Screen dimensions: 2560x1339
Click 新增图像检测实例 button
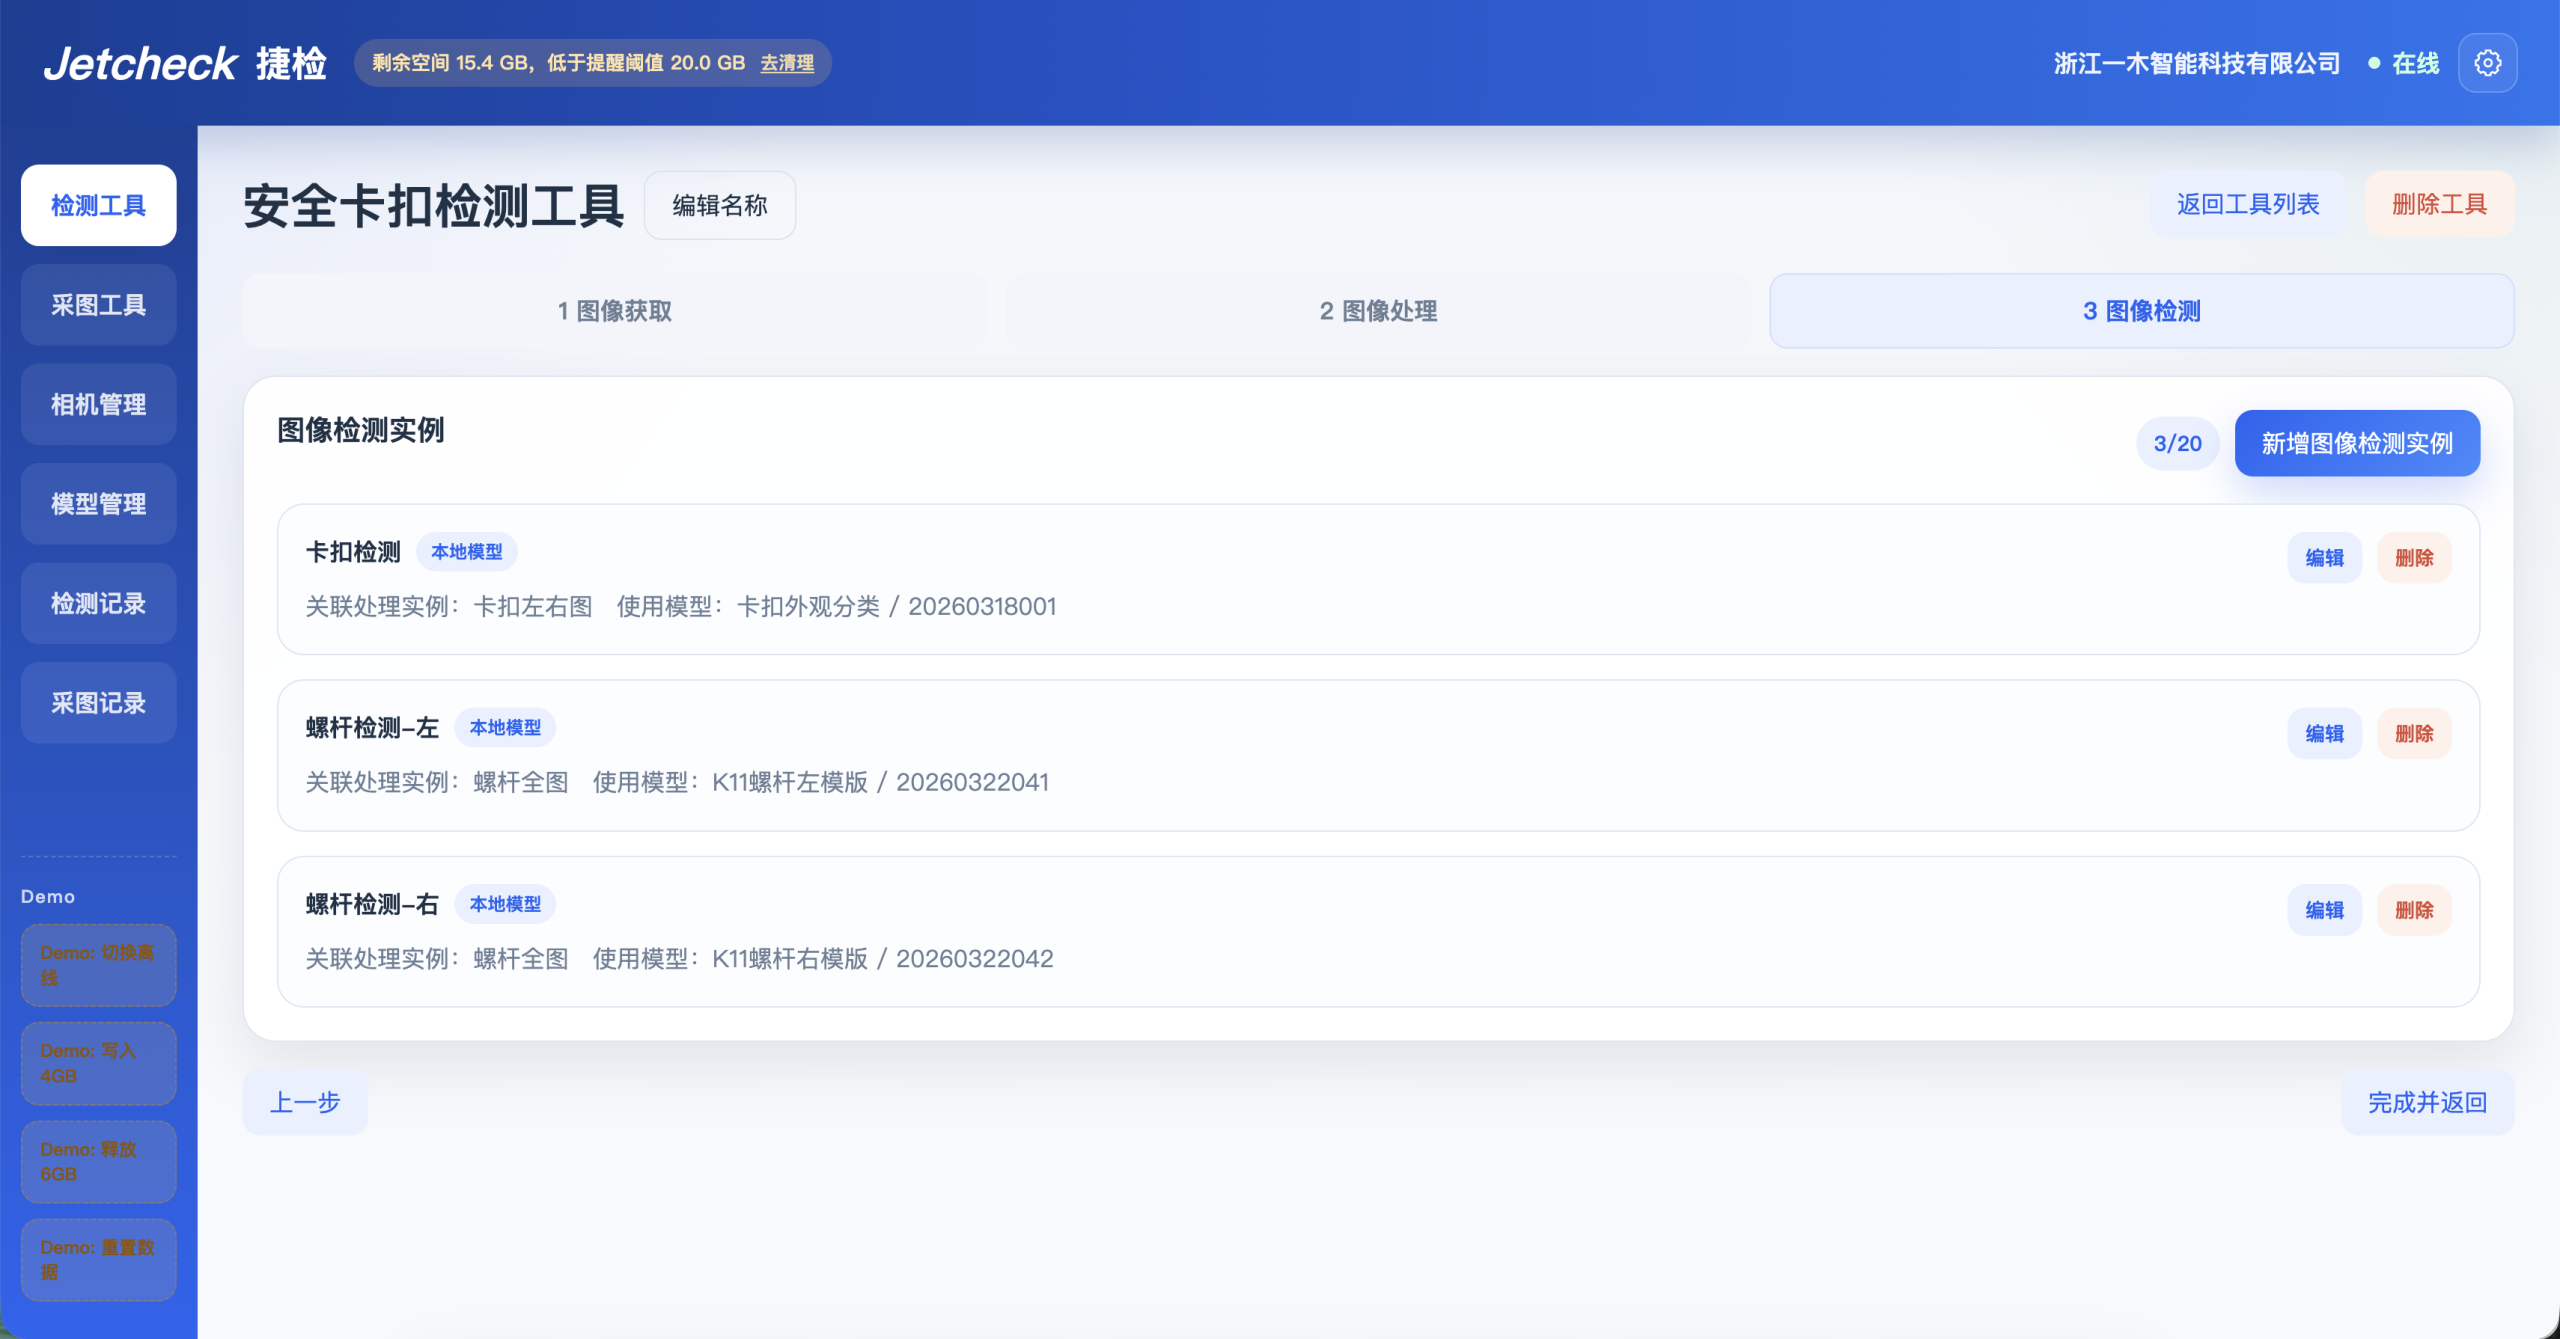[2357, 443]
